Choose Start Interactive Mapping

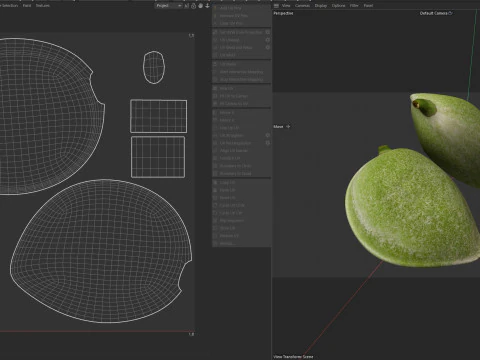242,72
